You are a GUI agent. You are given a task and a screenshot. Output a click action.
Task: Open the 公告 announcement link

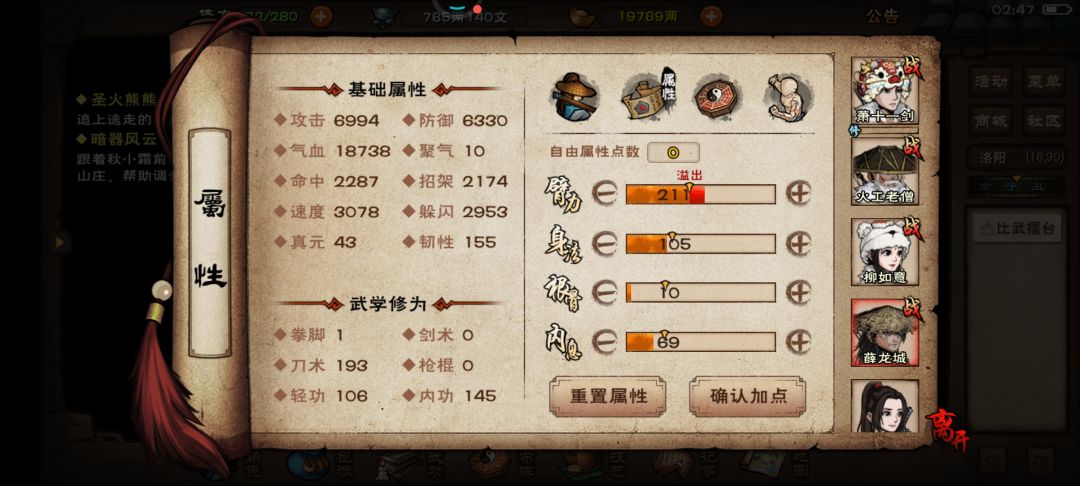[882, 17]
